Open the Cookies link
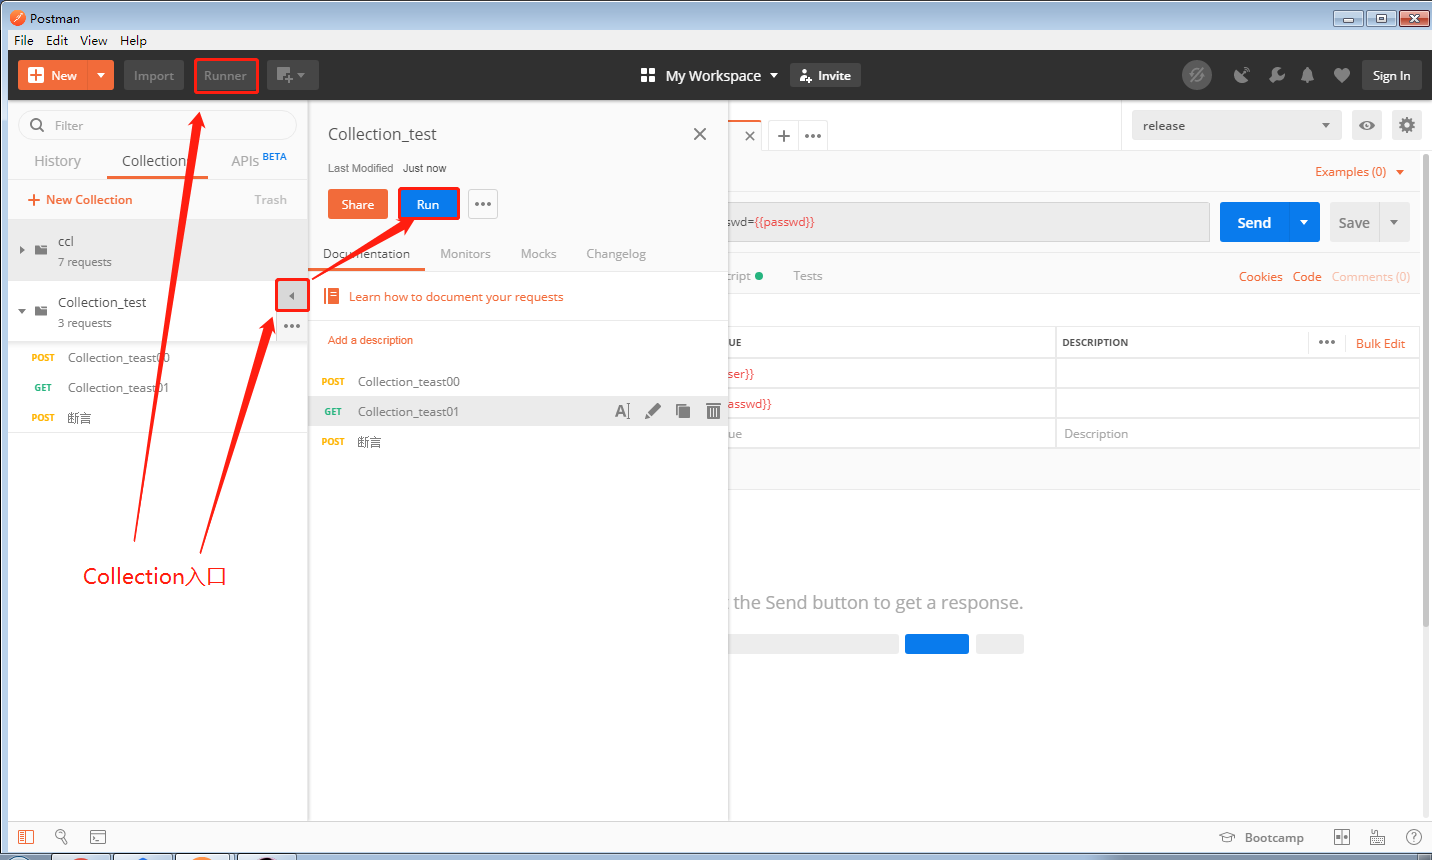The image size is (1432, 860). [x=1260, y=277]
